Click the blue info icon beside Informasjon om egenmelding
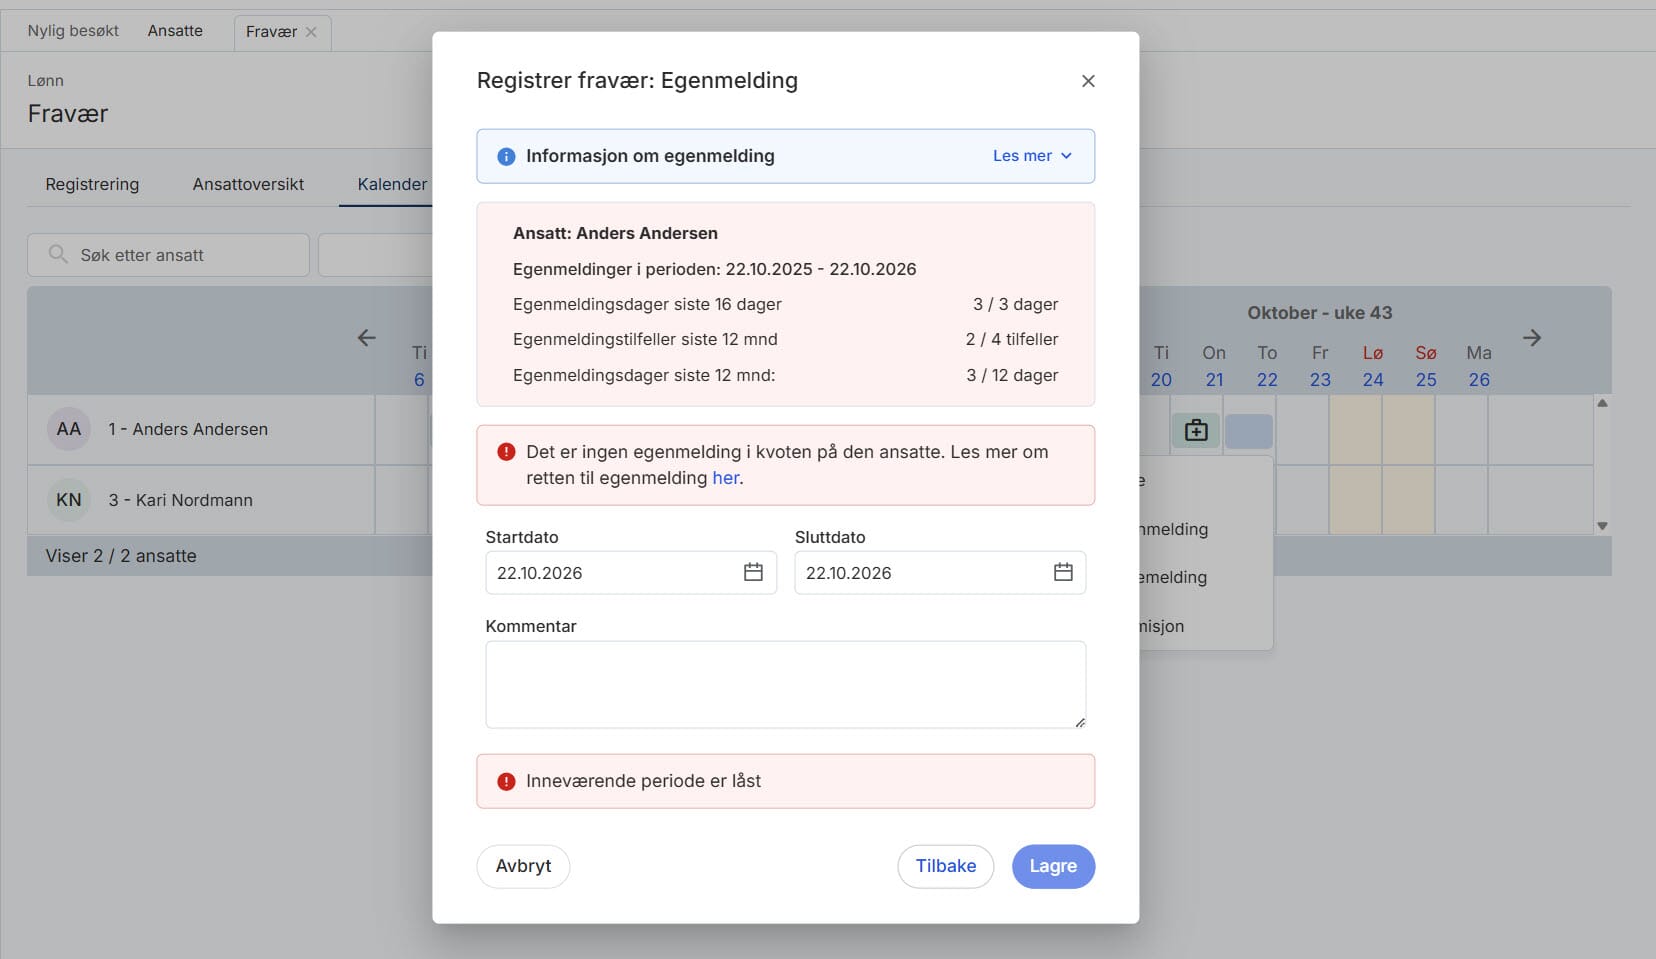This screenshot has height=959, width=1656. (506, 156)
